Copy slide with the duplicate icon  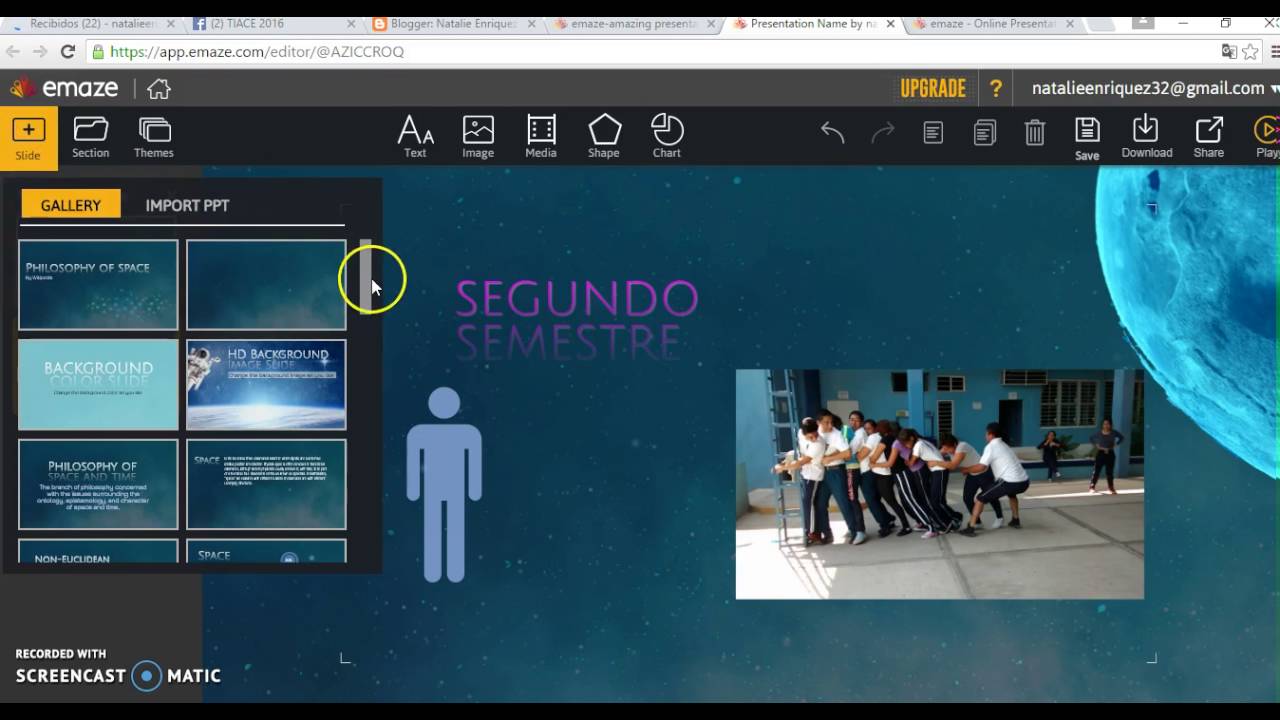click(x=985, y=132)
